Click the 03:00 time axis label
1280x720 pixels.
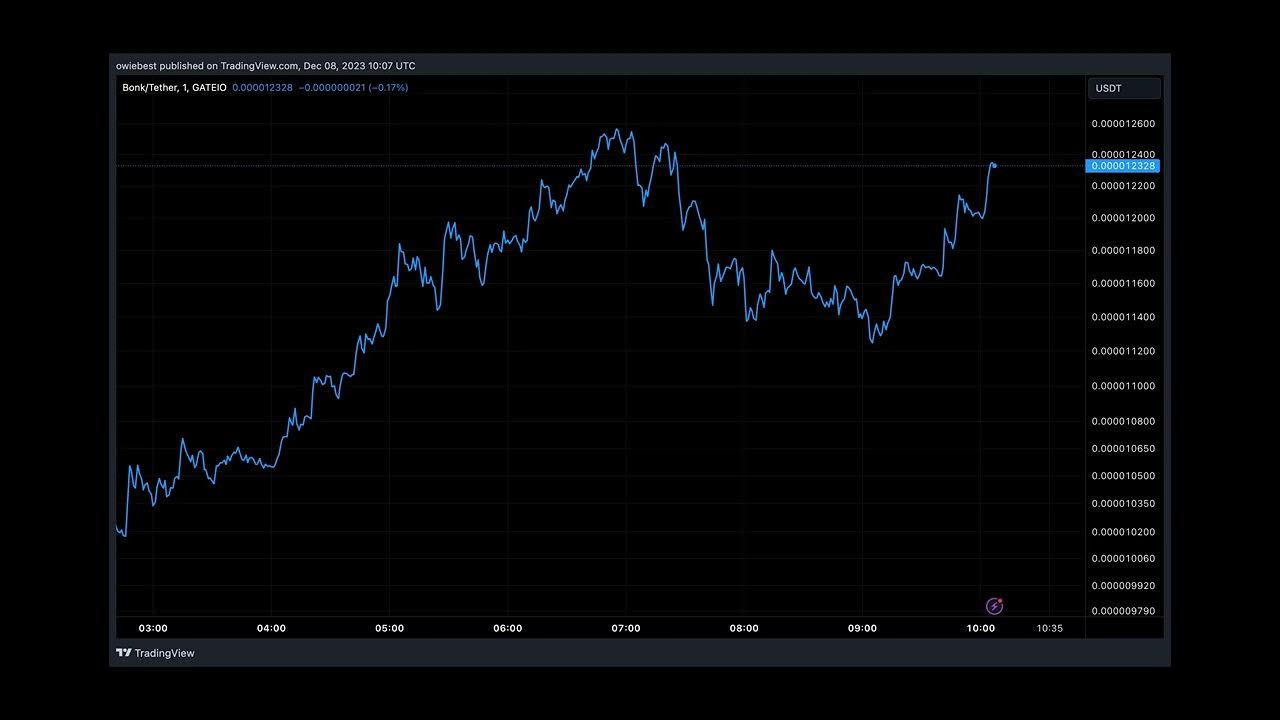pos(153,629)
